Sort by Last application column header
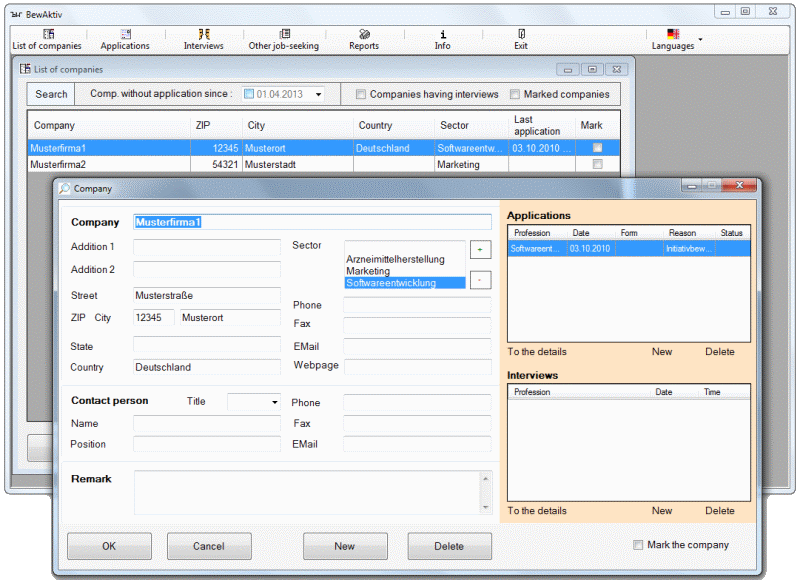 coord(542,125)
